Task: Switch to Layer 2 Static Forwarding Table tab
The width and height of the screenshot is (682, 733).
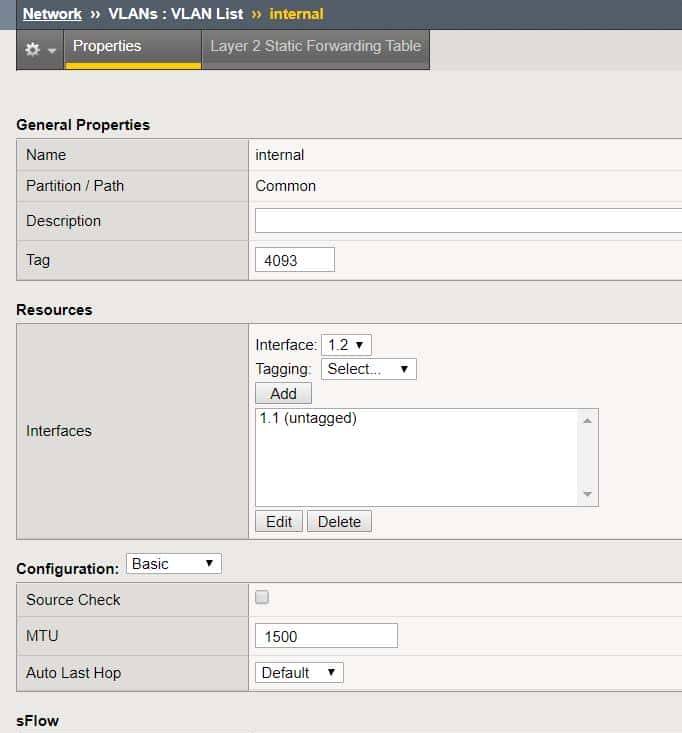Action: [315, 46]
